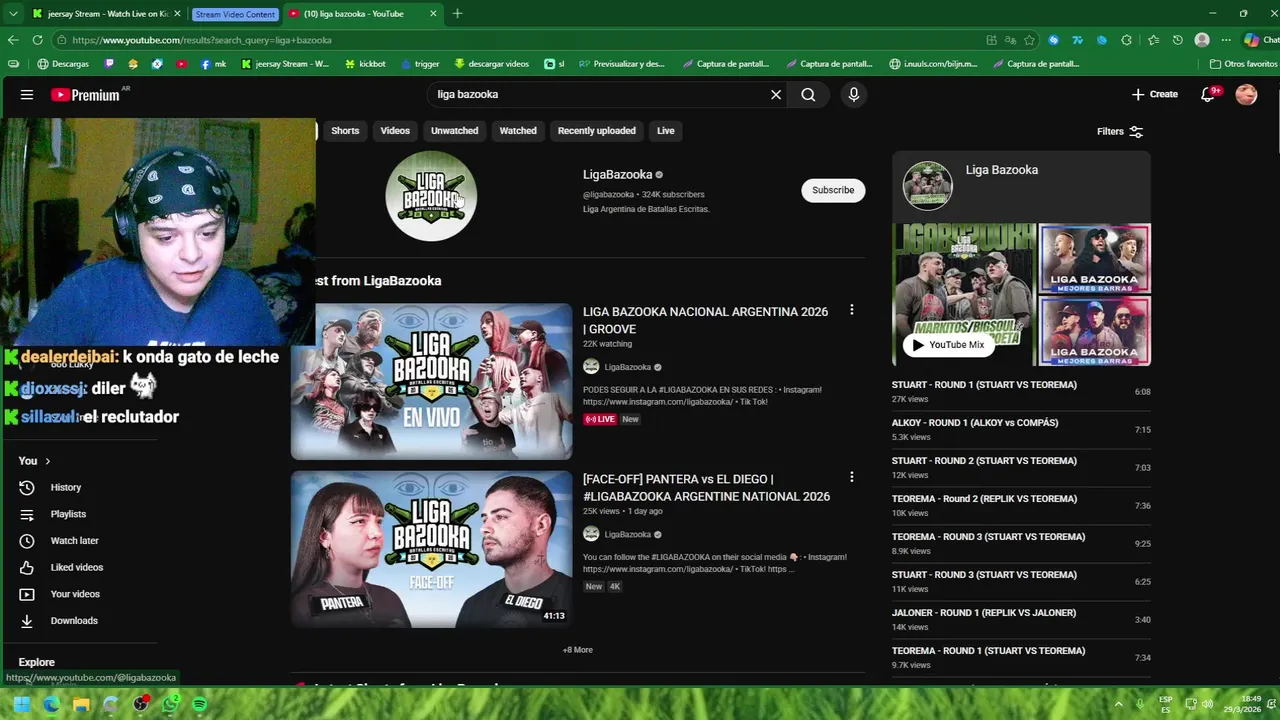Screen dimensions: 1280x720
Task: Play the YouTube Mix playlist
Action: [x=948, y=345]
